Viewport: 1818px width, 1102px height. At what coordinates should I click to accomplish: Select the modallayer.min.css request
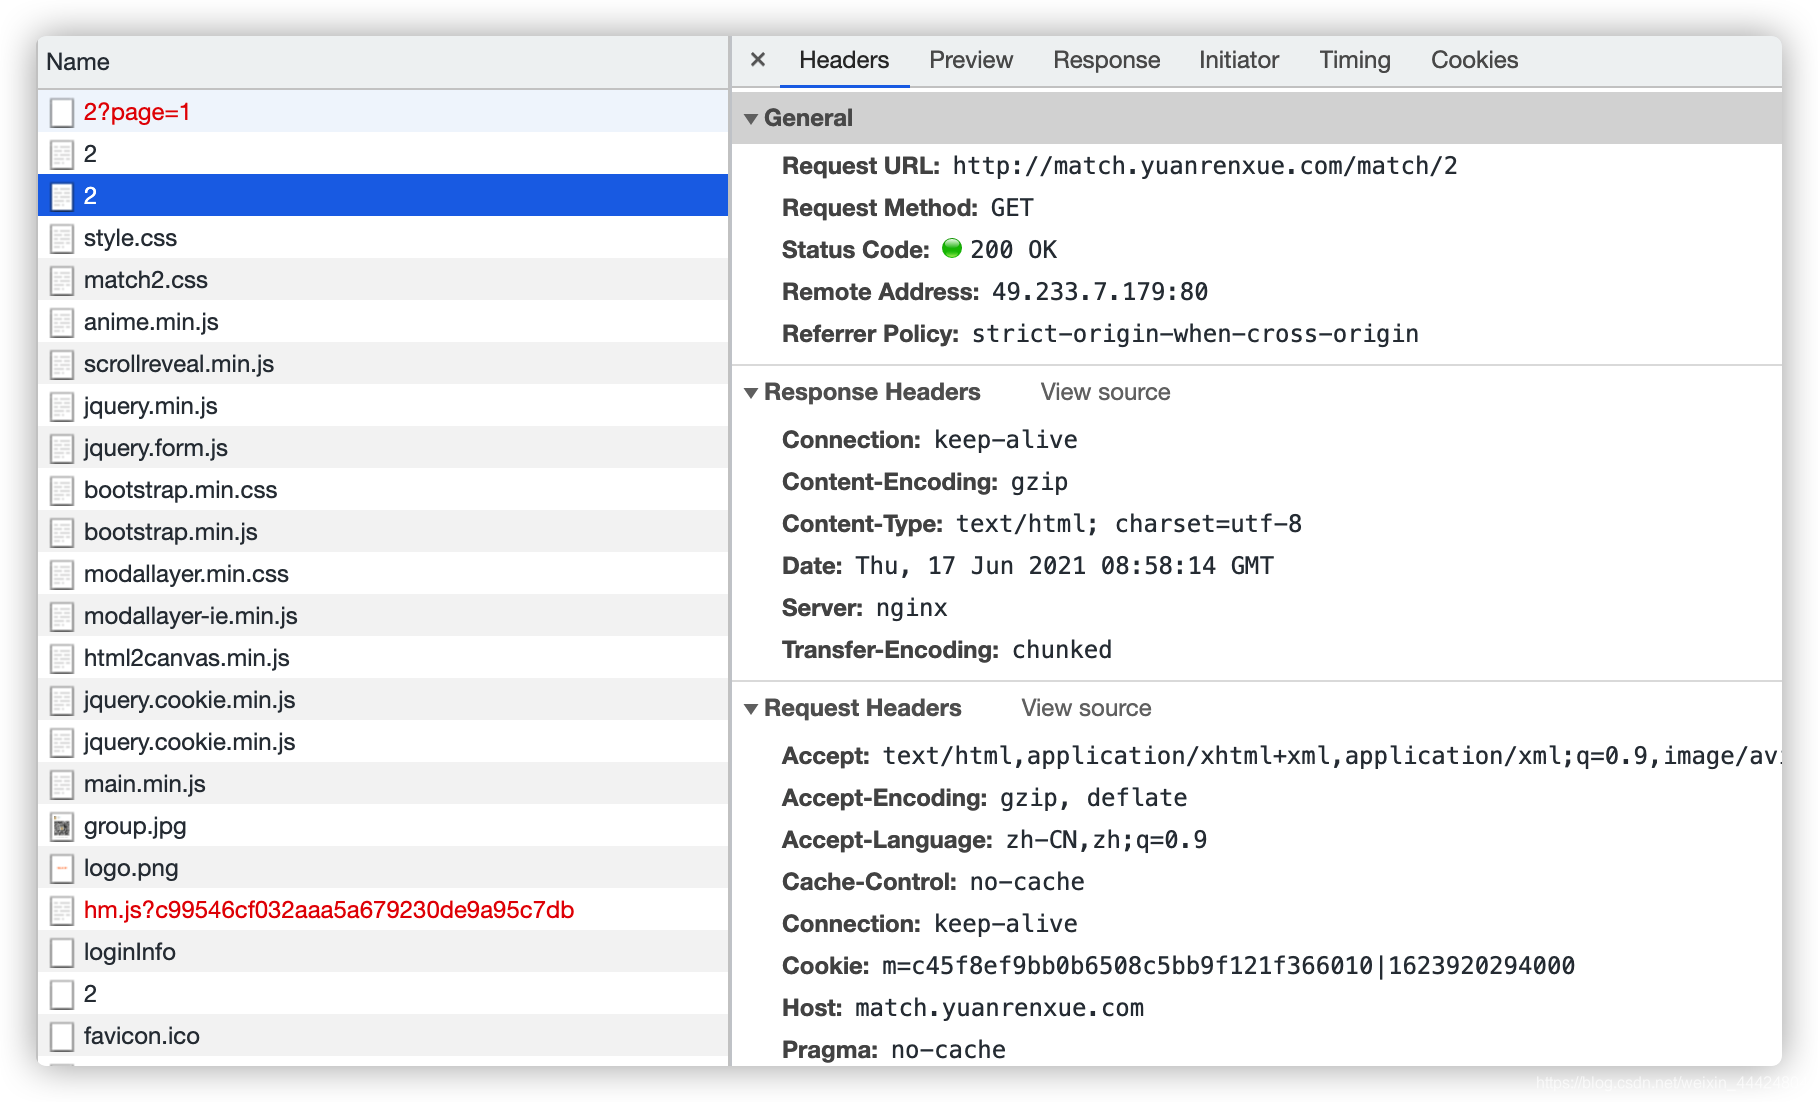pos(383,574)
